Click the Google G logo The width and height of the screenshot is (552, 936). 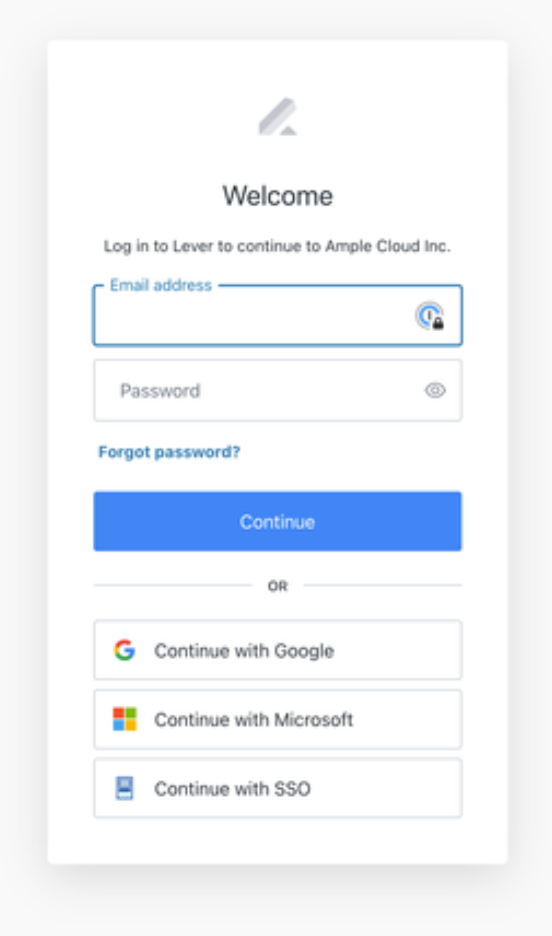pyautogui.click(x=124, y=650)
